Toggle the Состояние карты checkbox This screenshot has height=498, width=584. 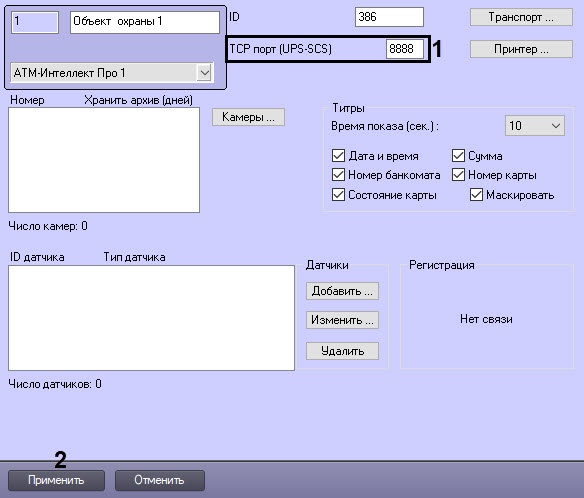[x=338, y=195]
